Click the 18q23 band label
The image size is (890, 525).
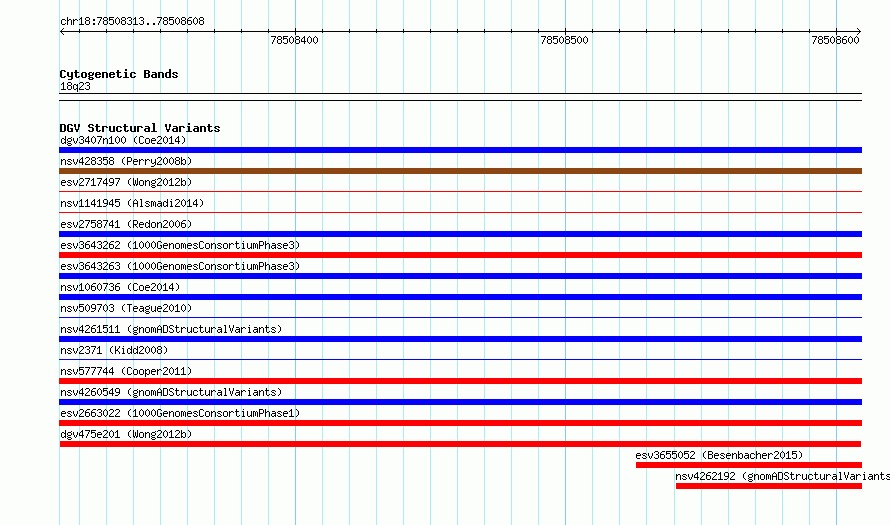click(x=75, y=86)
